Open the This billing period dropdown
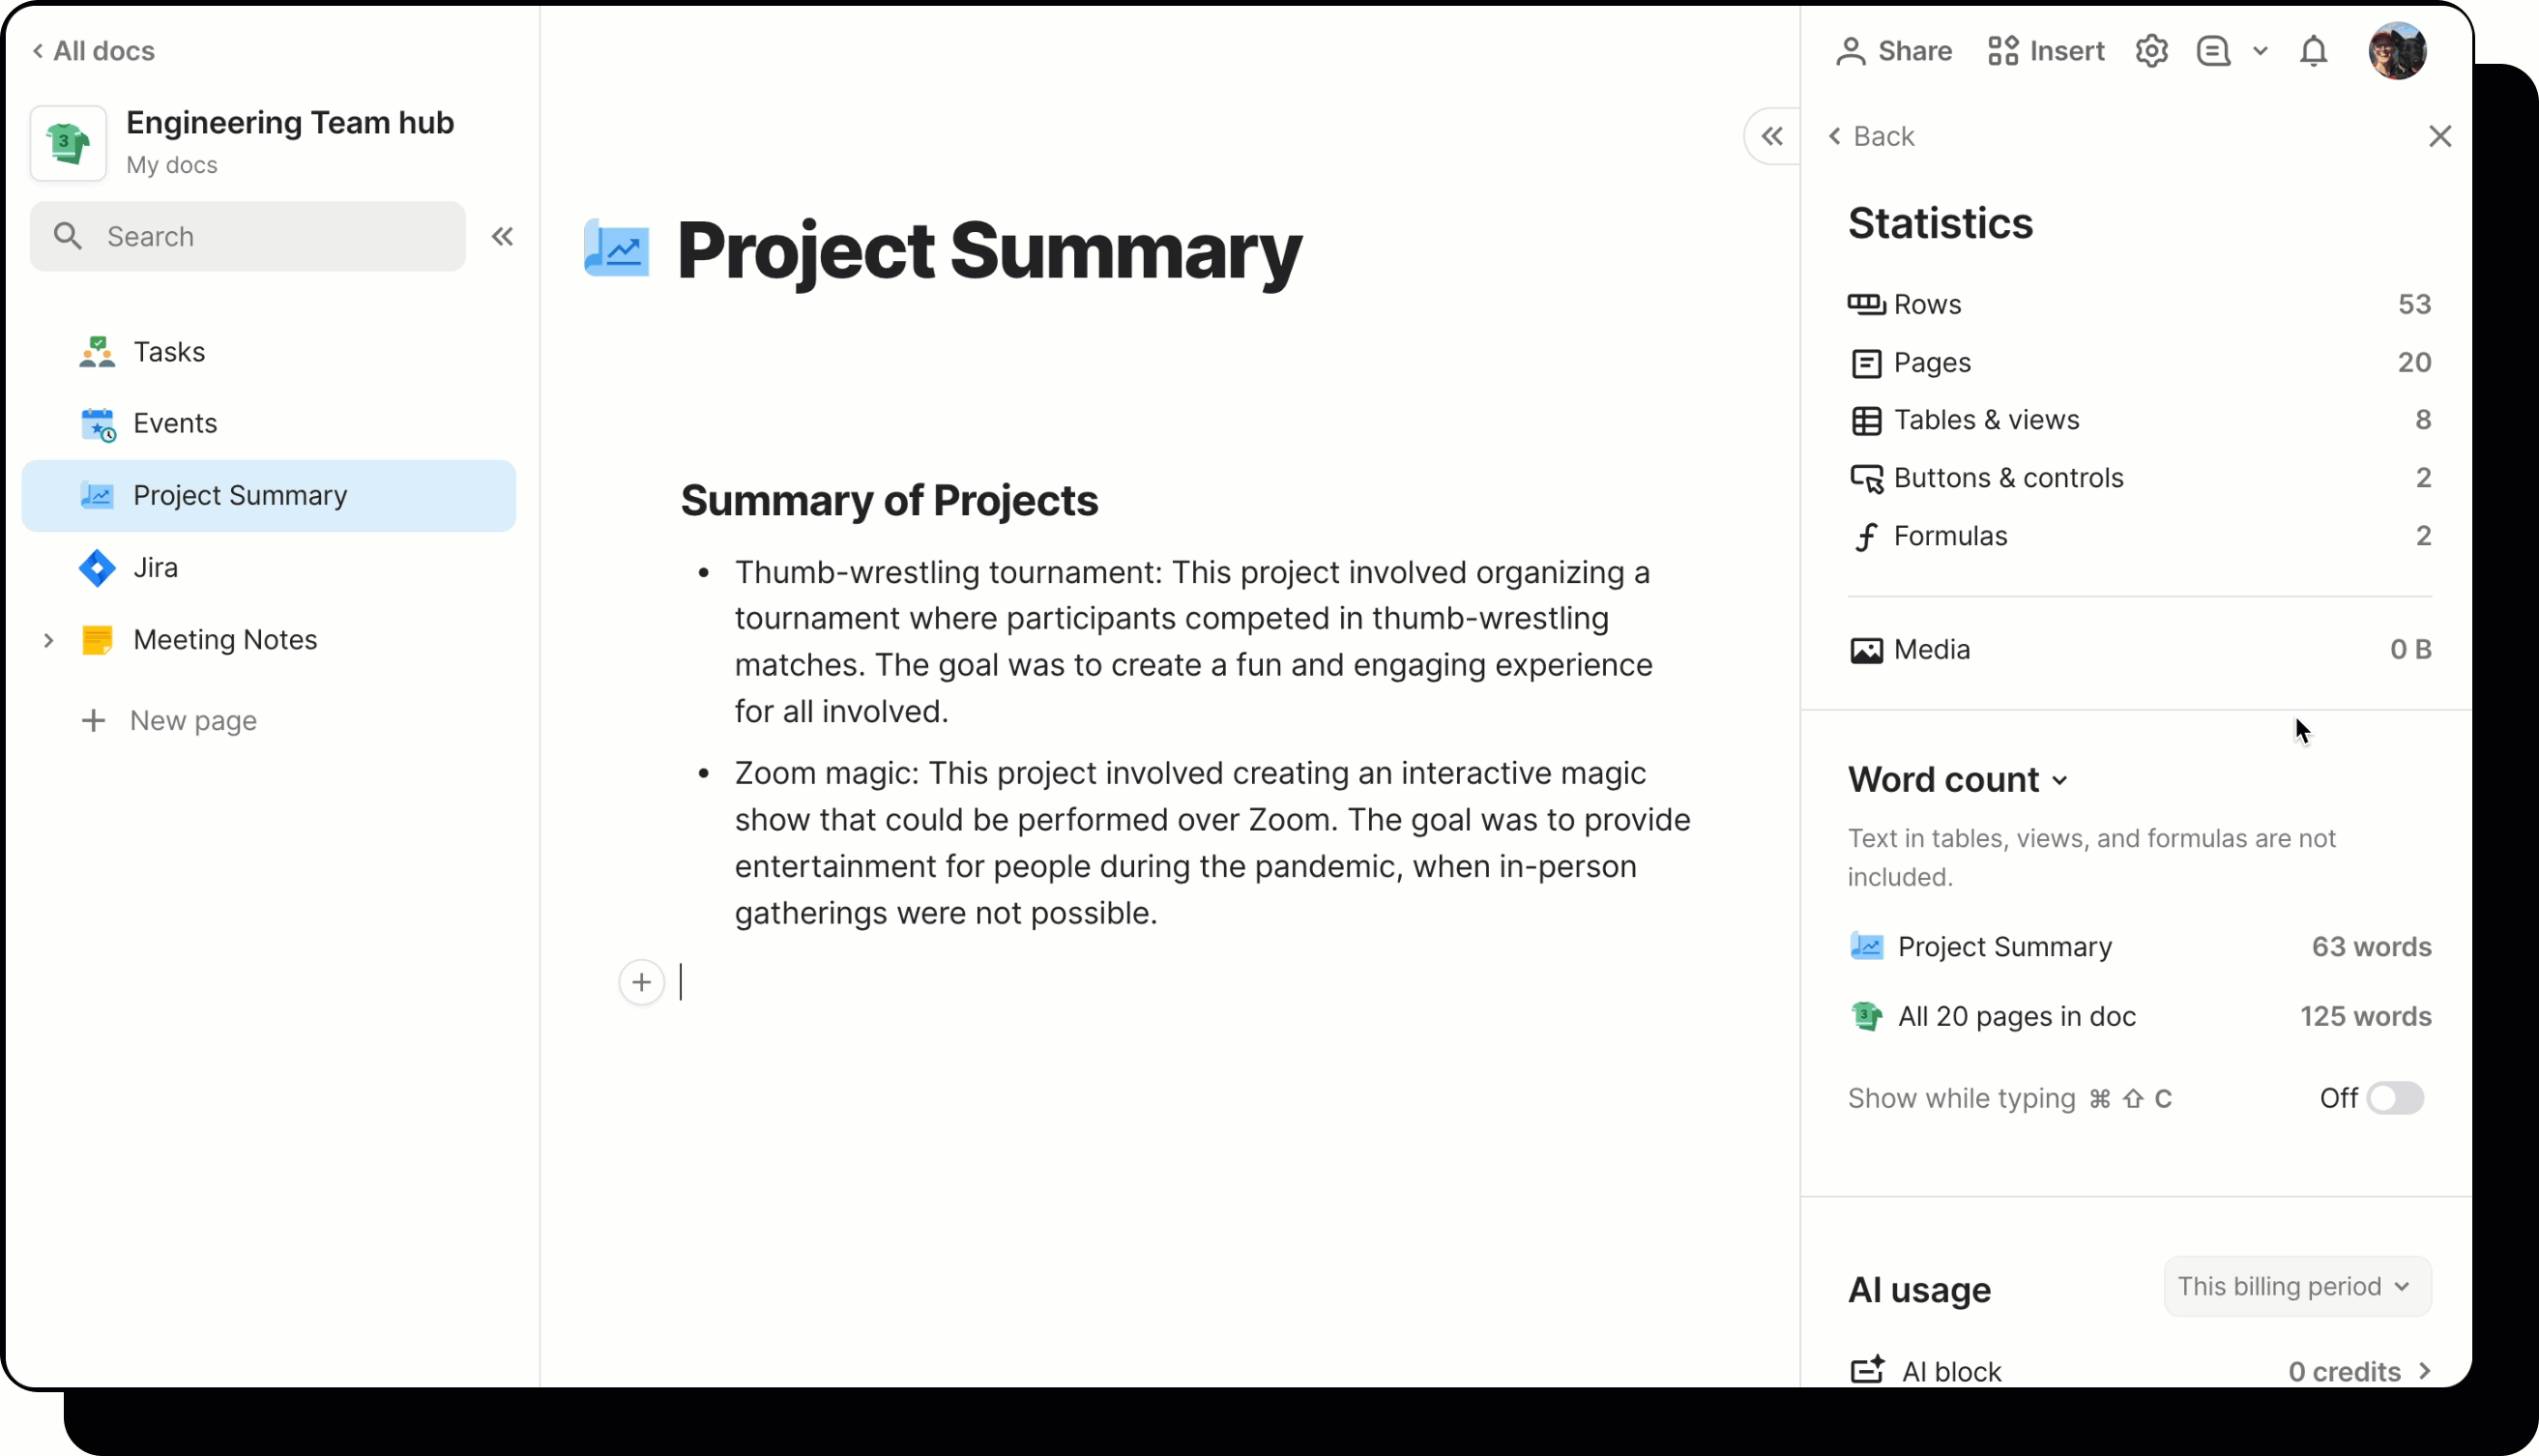 coord(2295,1286)
